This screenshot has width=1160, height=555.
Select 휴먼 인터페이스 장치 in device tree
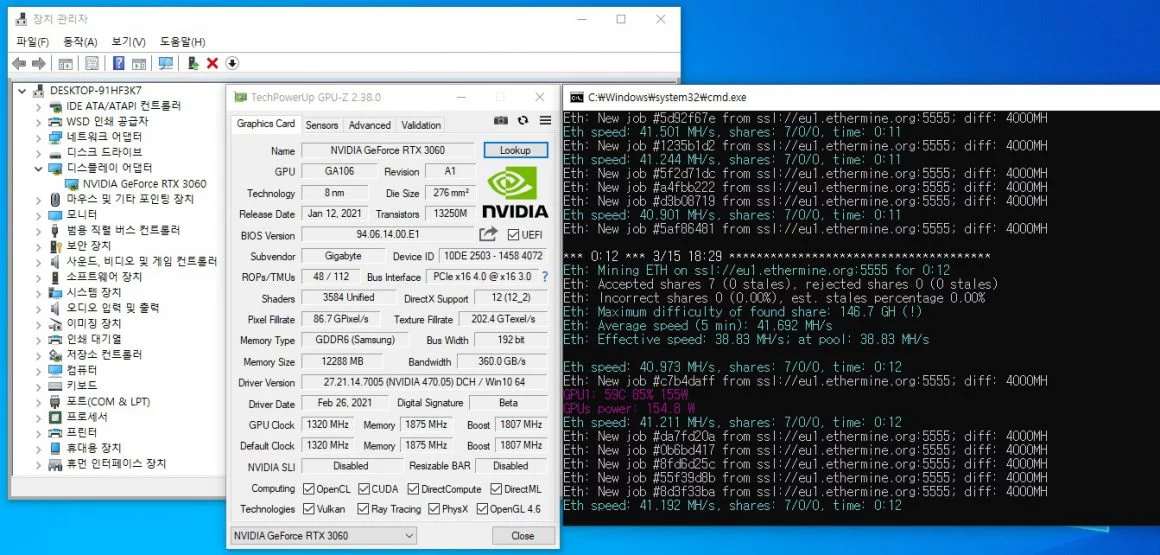click(x=116, y=463)
